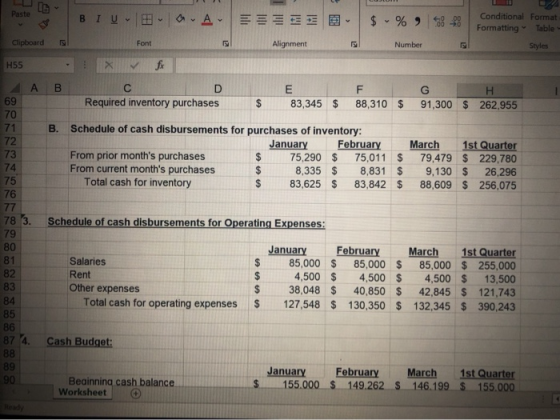Apply the red Font Color swatch
This screenshot has width=560, height=420.
tap(207, 19)
